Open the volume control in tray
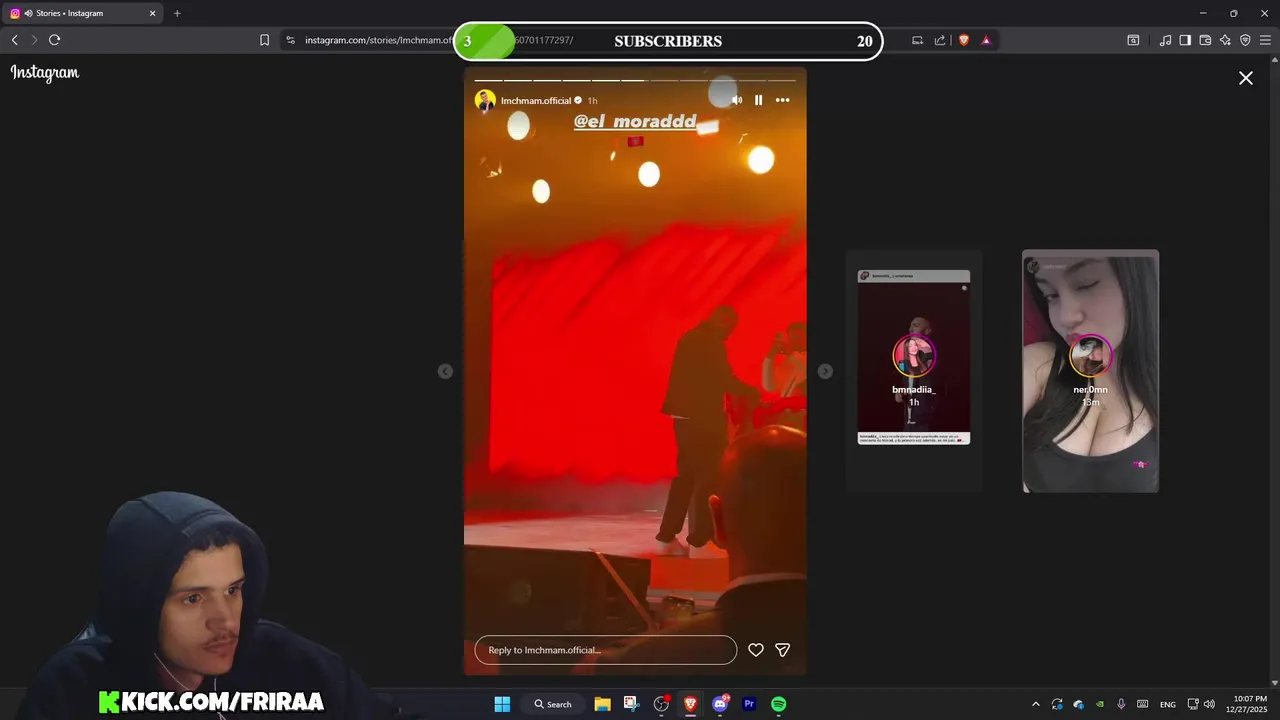This screenshot has height=720, width=1280. [x=1209, y=704]
